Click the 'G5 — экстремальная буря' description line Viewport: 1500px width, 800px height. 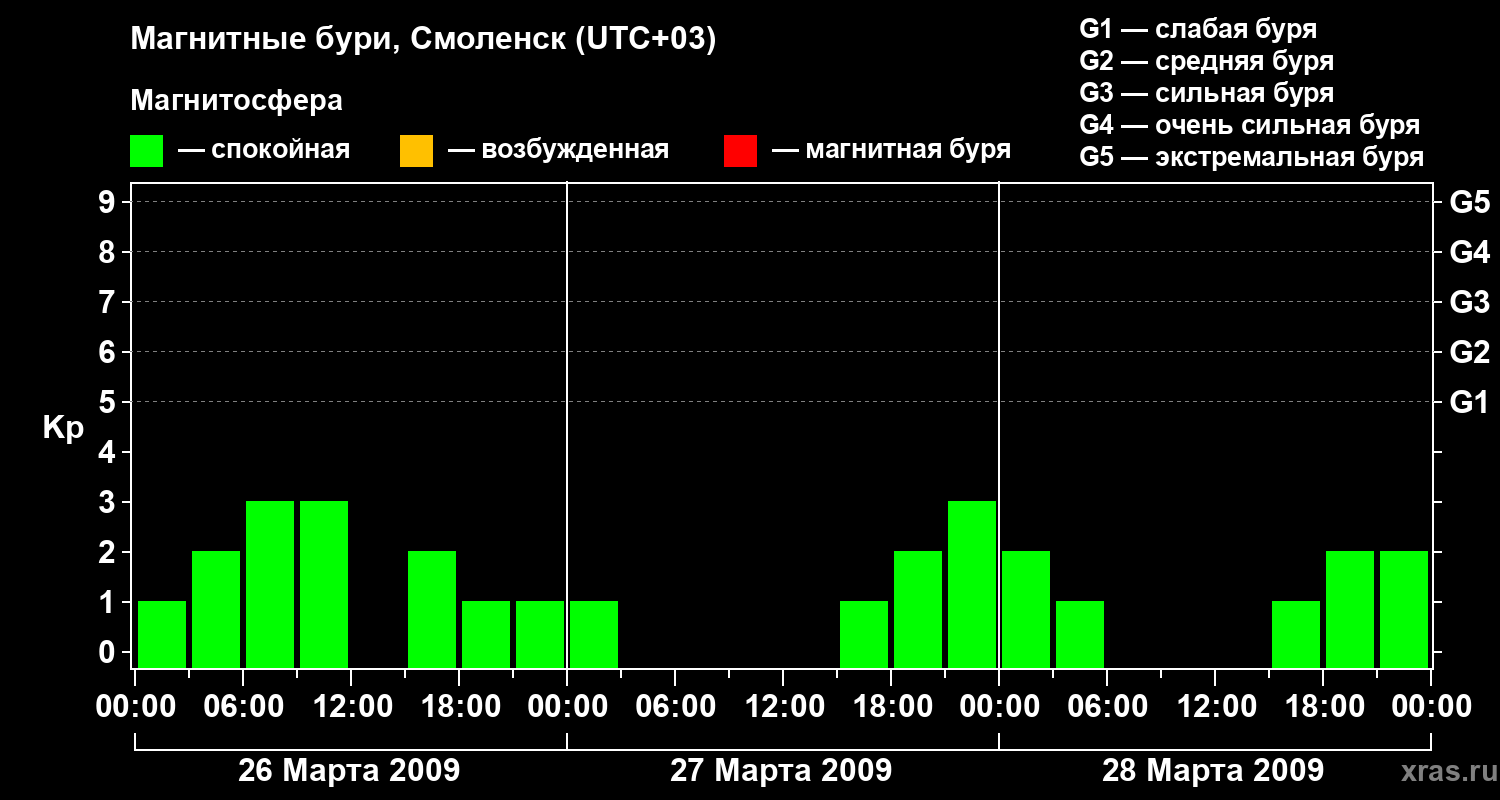tap(1251, 158)
